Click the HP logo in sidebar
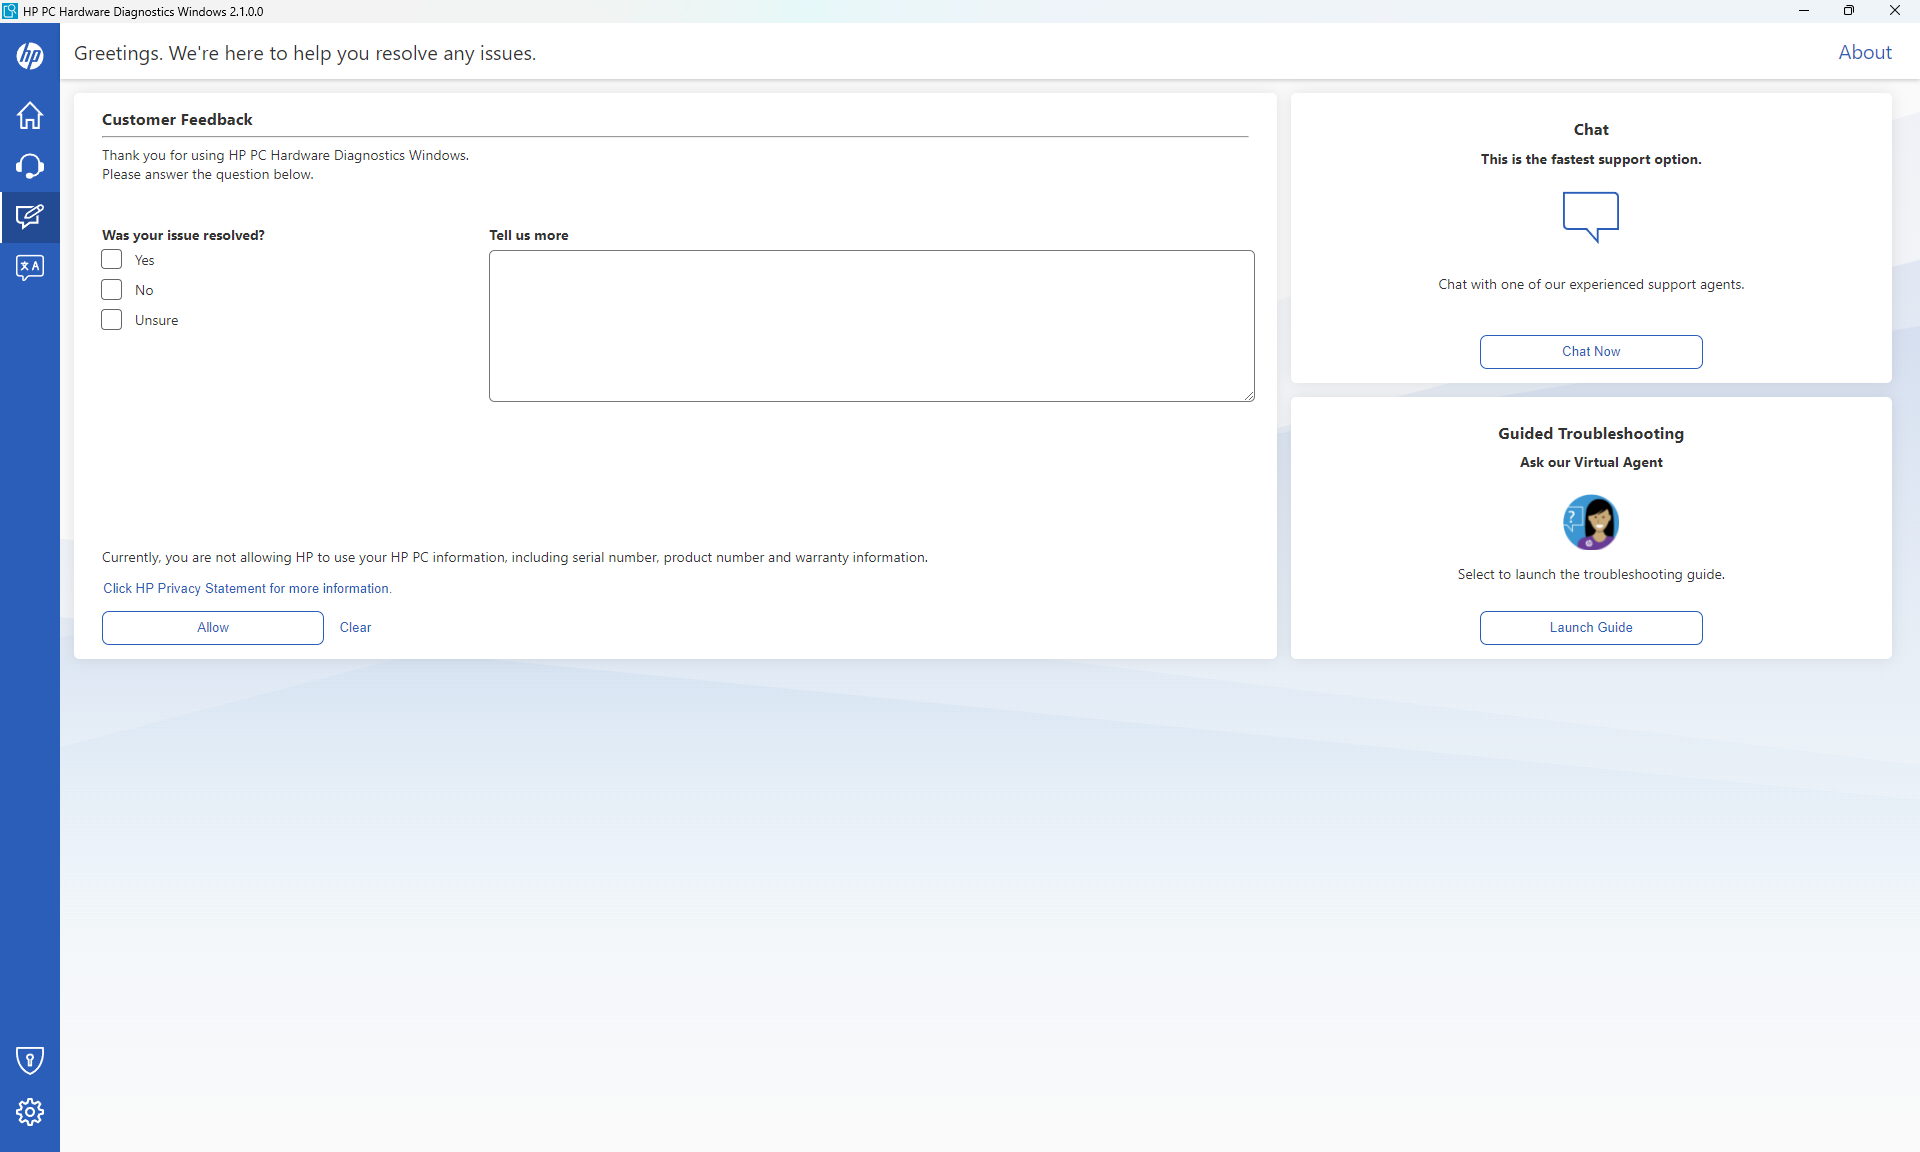1920x1152 pixels. pos(30,56)
